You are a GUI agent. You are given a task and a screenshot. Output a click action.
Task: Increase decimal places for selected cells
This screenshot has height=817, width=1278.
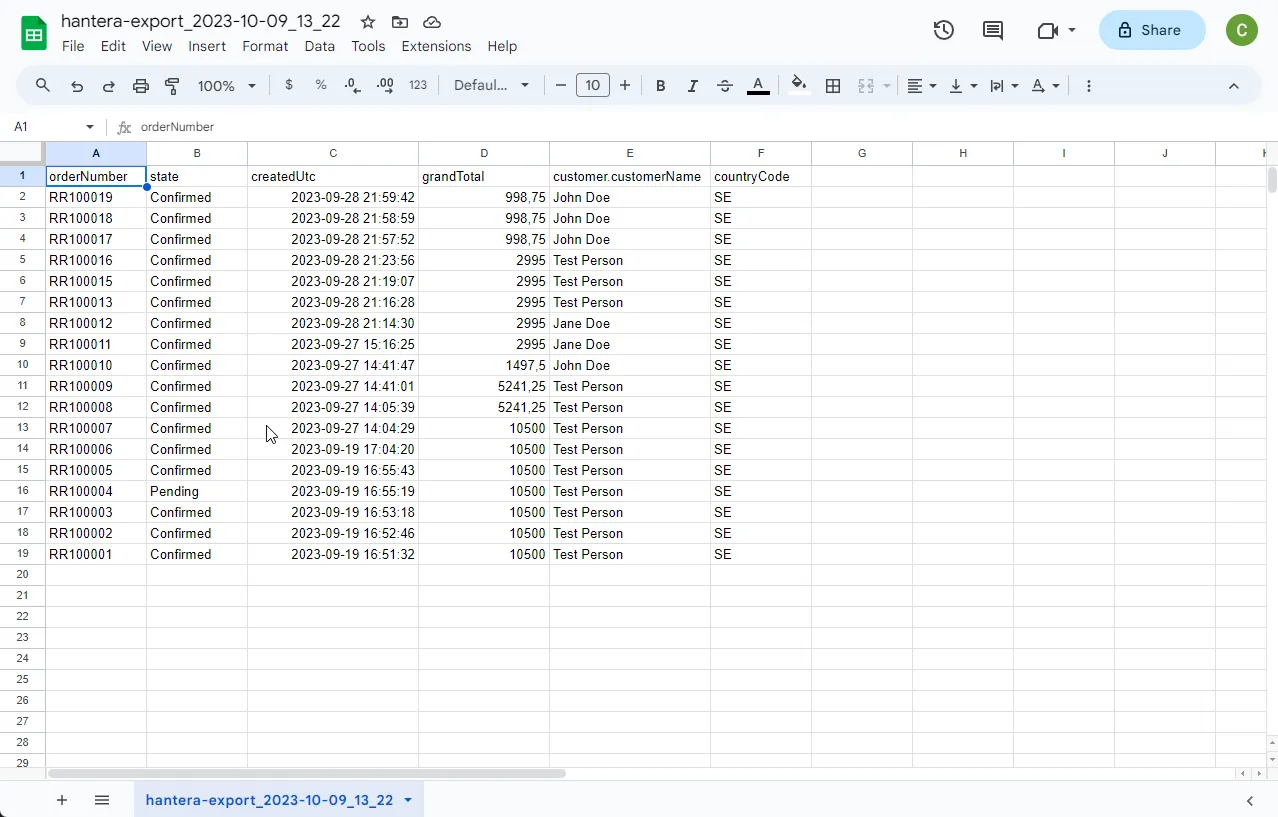tap(384, 85)
